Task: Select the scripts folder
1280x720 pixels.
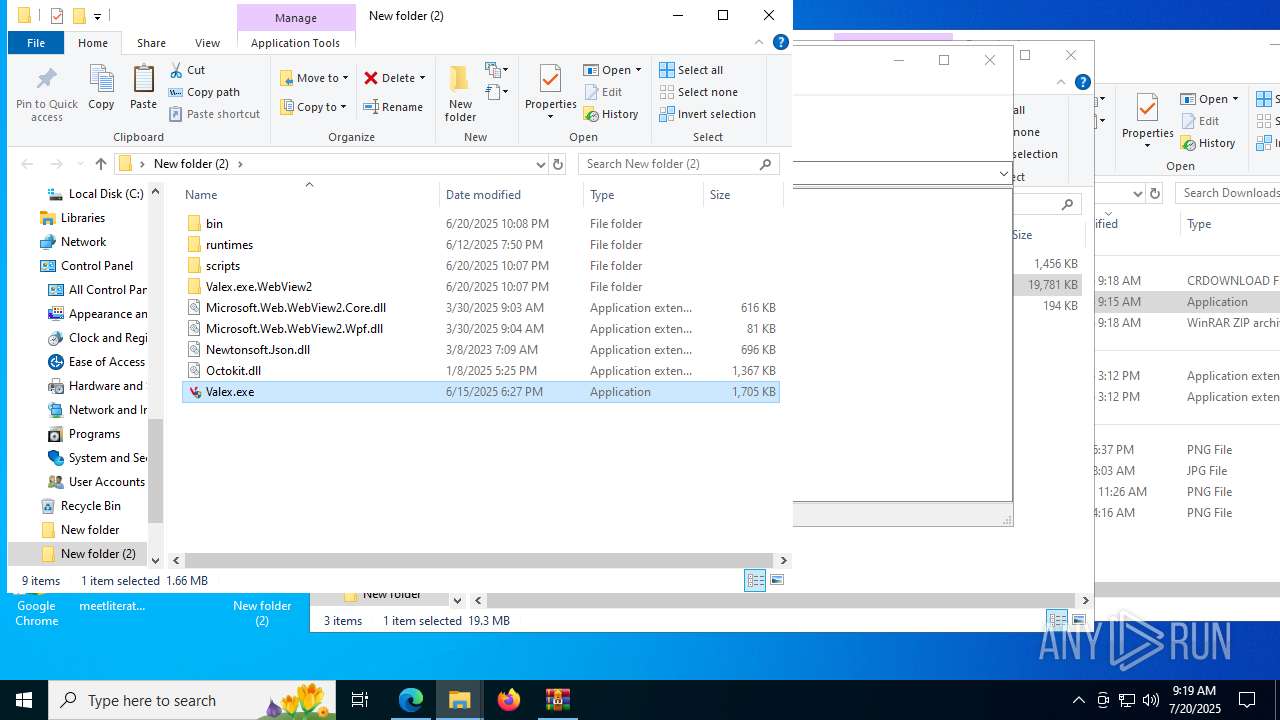Action: coord(480,266)
